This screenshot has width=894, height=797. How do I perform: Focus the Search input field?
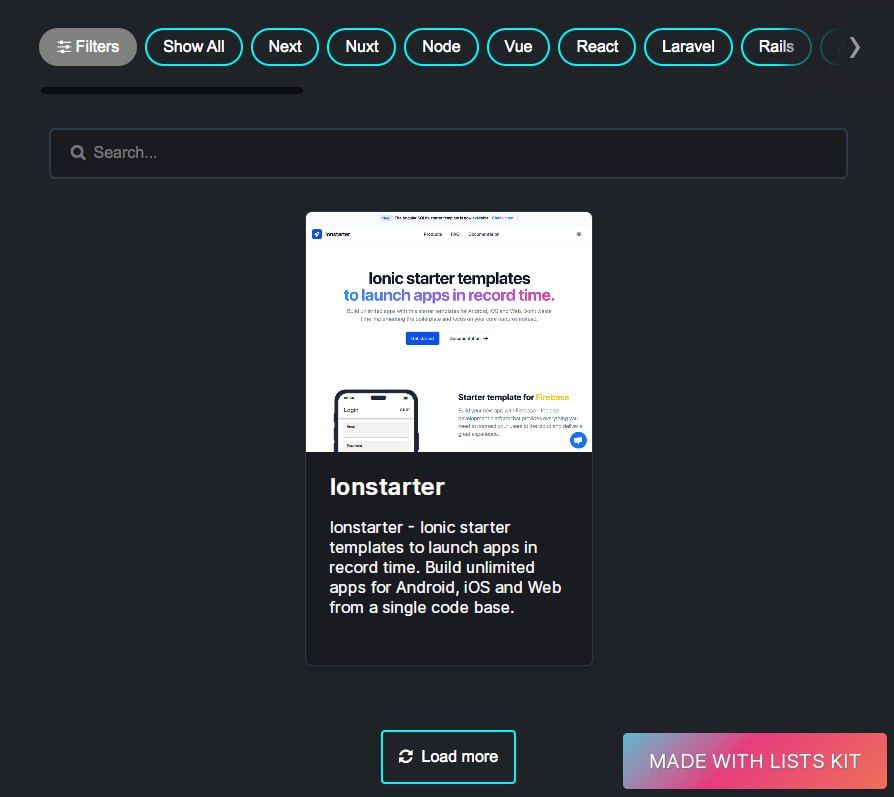(x=448, y=153)
